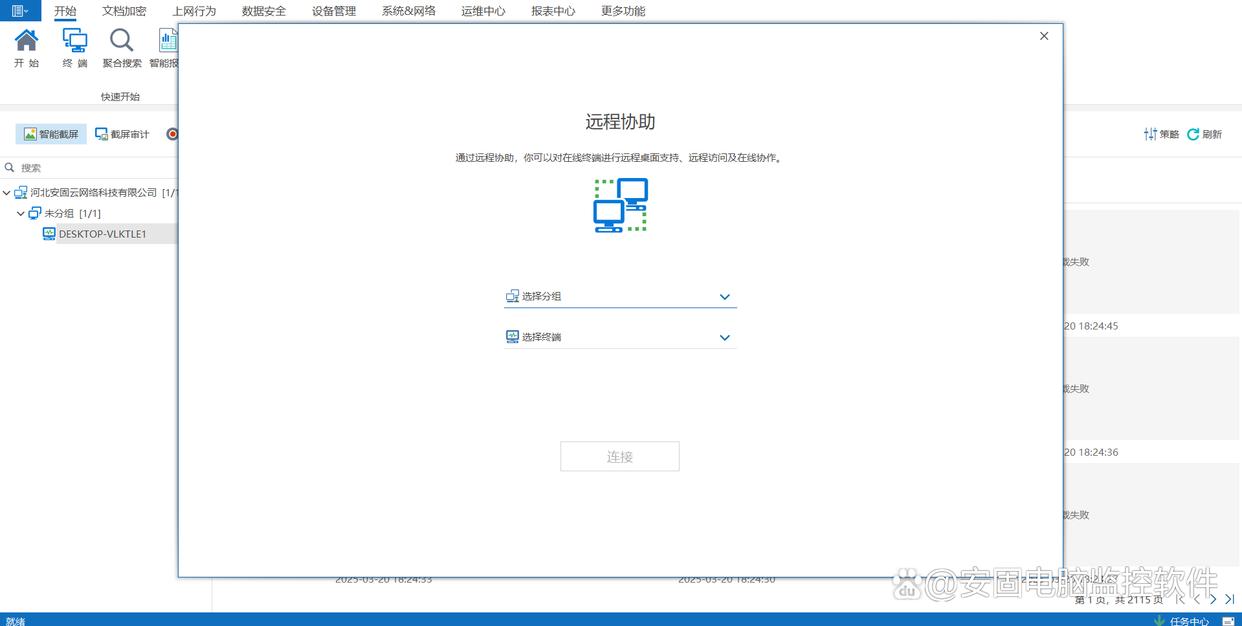This screenshot has height=626, width=1242.
Task: Click the company network icon in tree
Action: [x=21, y=192]
